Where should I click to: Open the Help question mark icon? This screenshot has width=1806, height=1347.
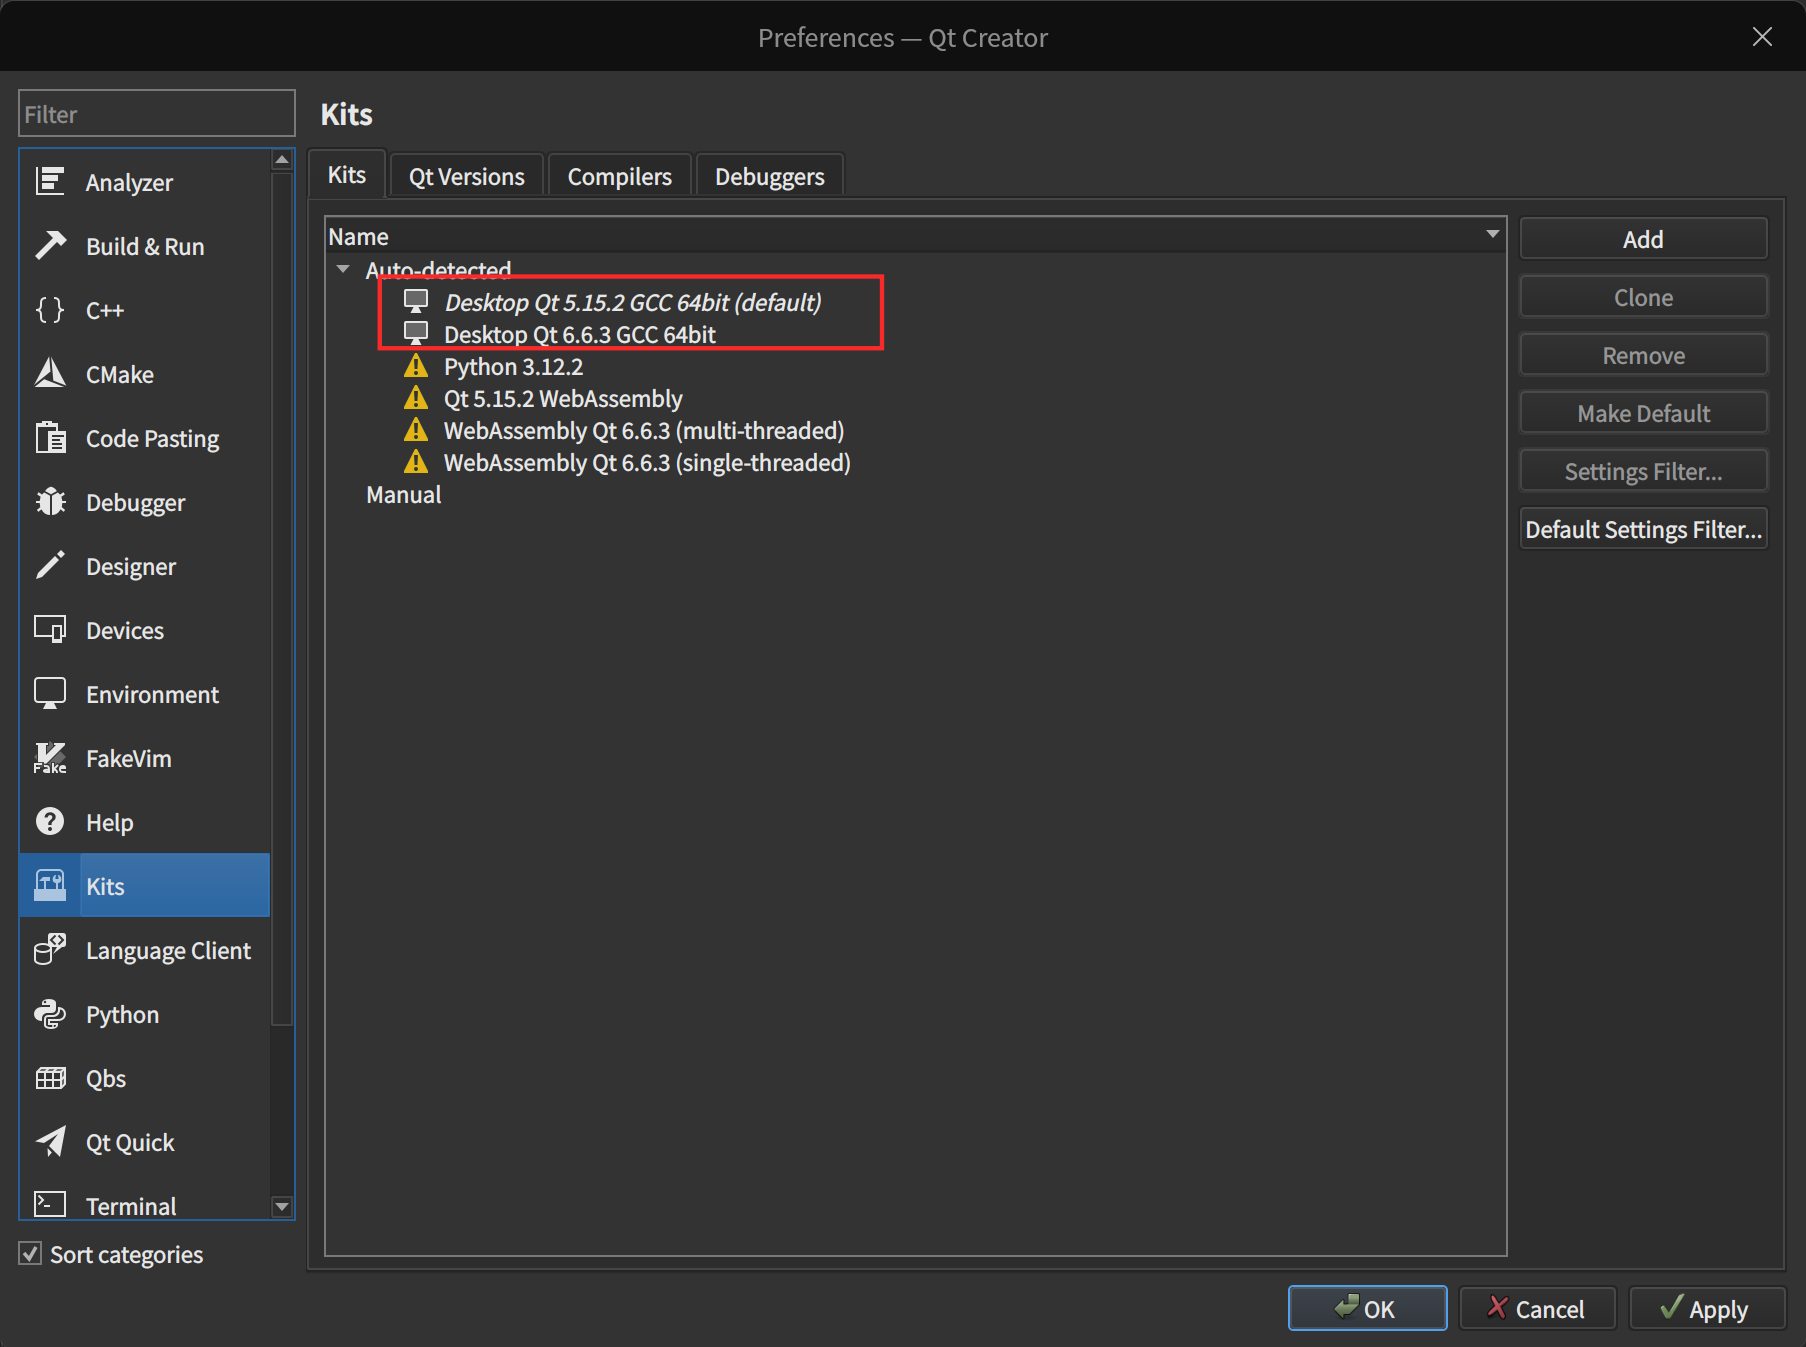coord(50,821)
